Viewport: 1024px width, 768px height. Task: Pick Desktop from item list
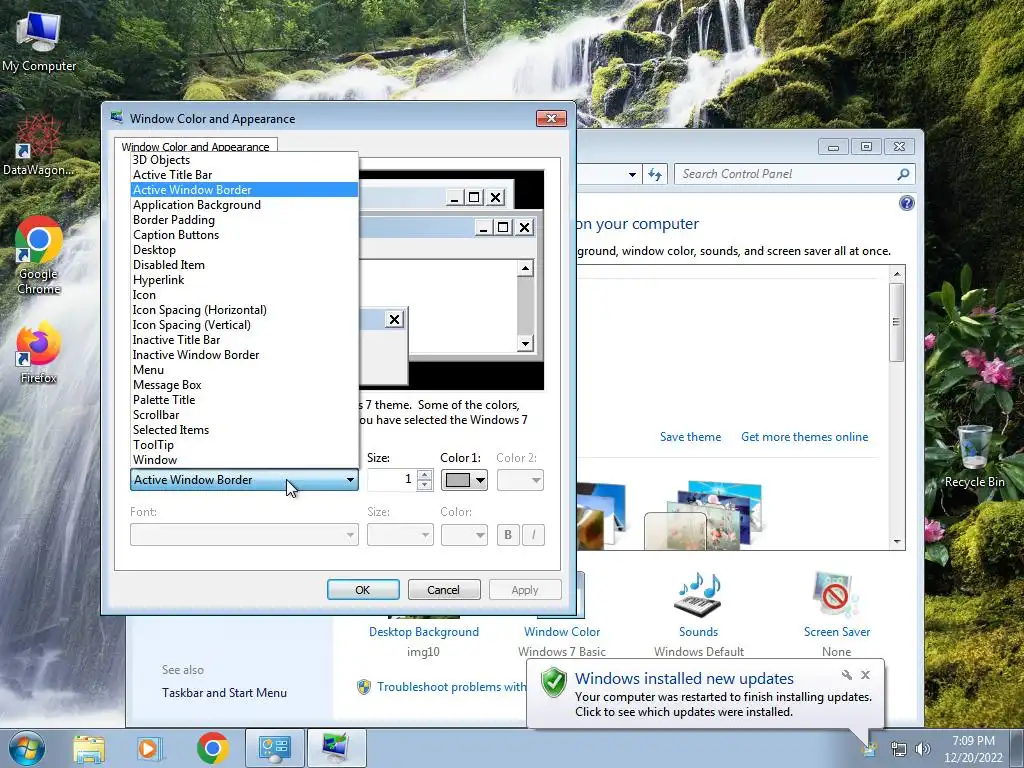(244, 250)
